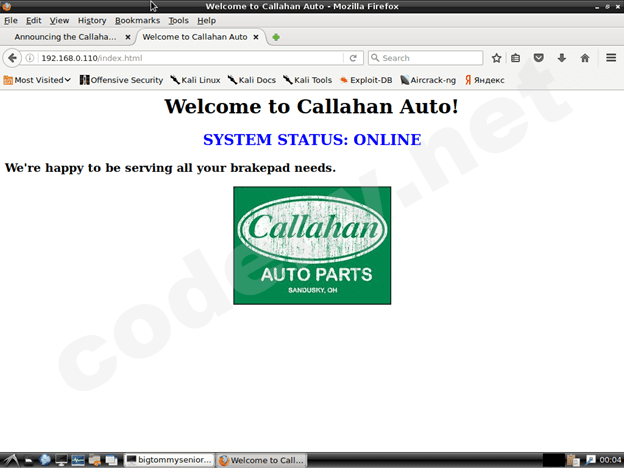Open the View menu
This screenshot has width=624, height=468.
59,20
